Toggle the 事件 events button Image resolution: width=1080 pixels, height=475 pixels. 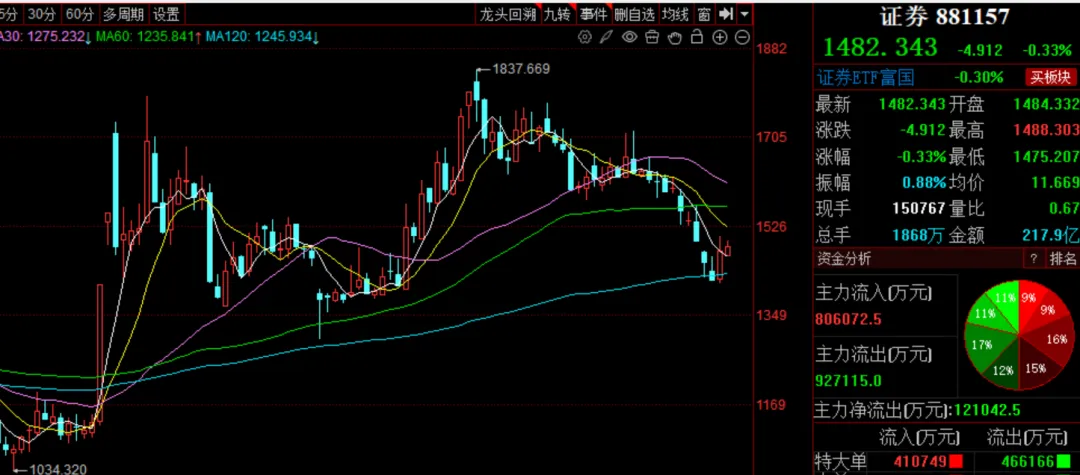pos(593,14)
